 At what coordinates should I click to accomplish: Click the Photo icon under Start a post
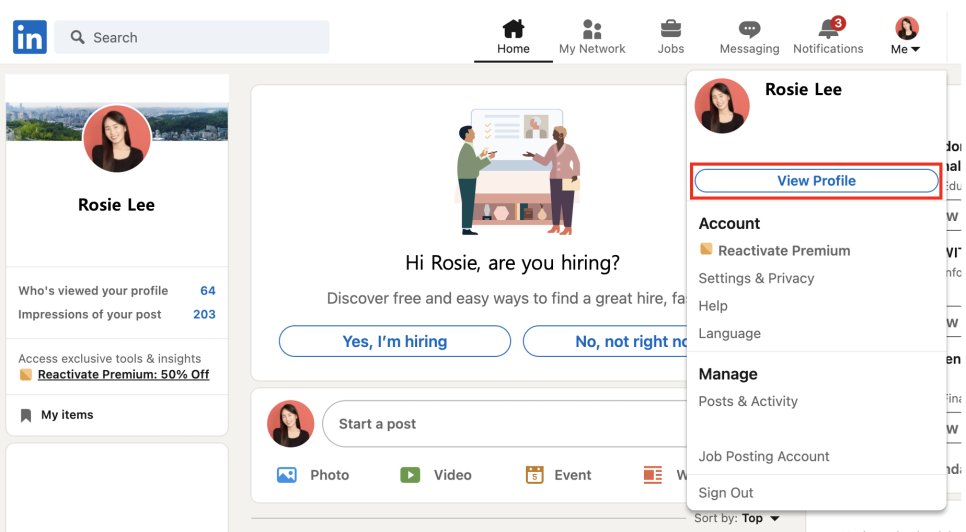(x=286, y=475)
